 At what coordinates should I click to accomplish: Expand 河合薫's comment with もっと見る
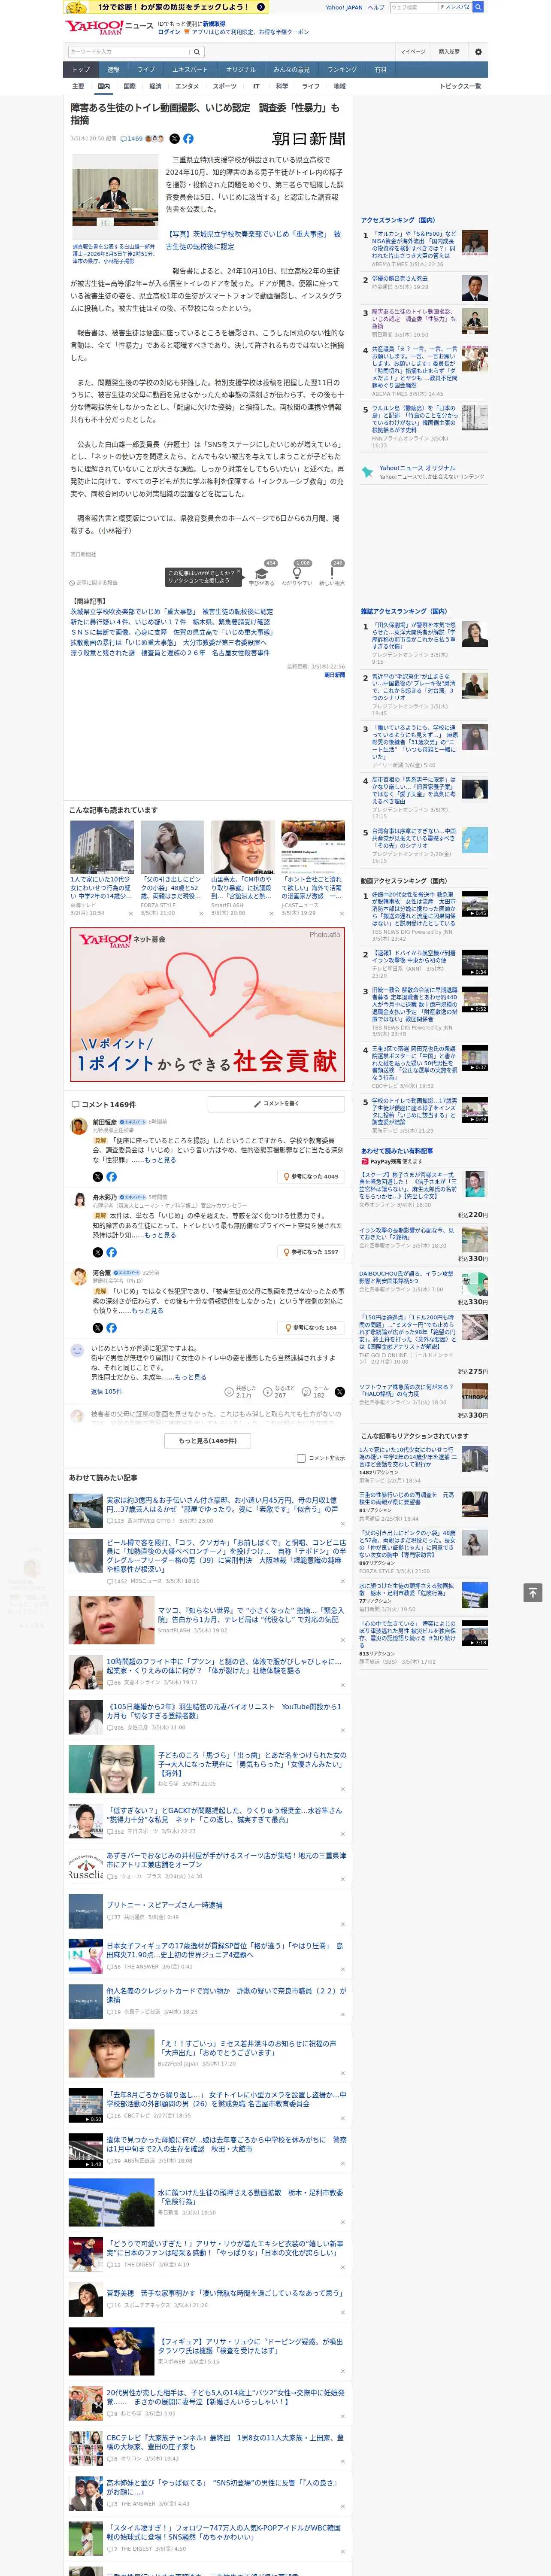tap(148, 1311)
